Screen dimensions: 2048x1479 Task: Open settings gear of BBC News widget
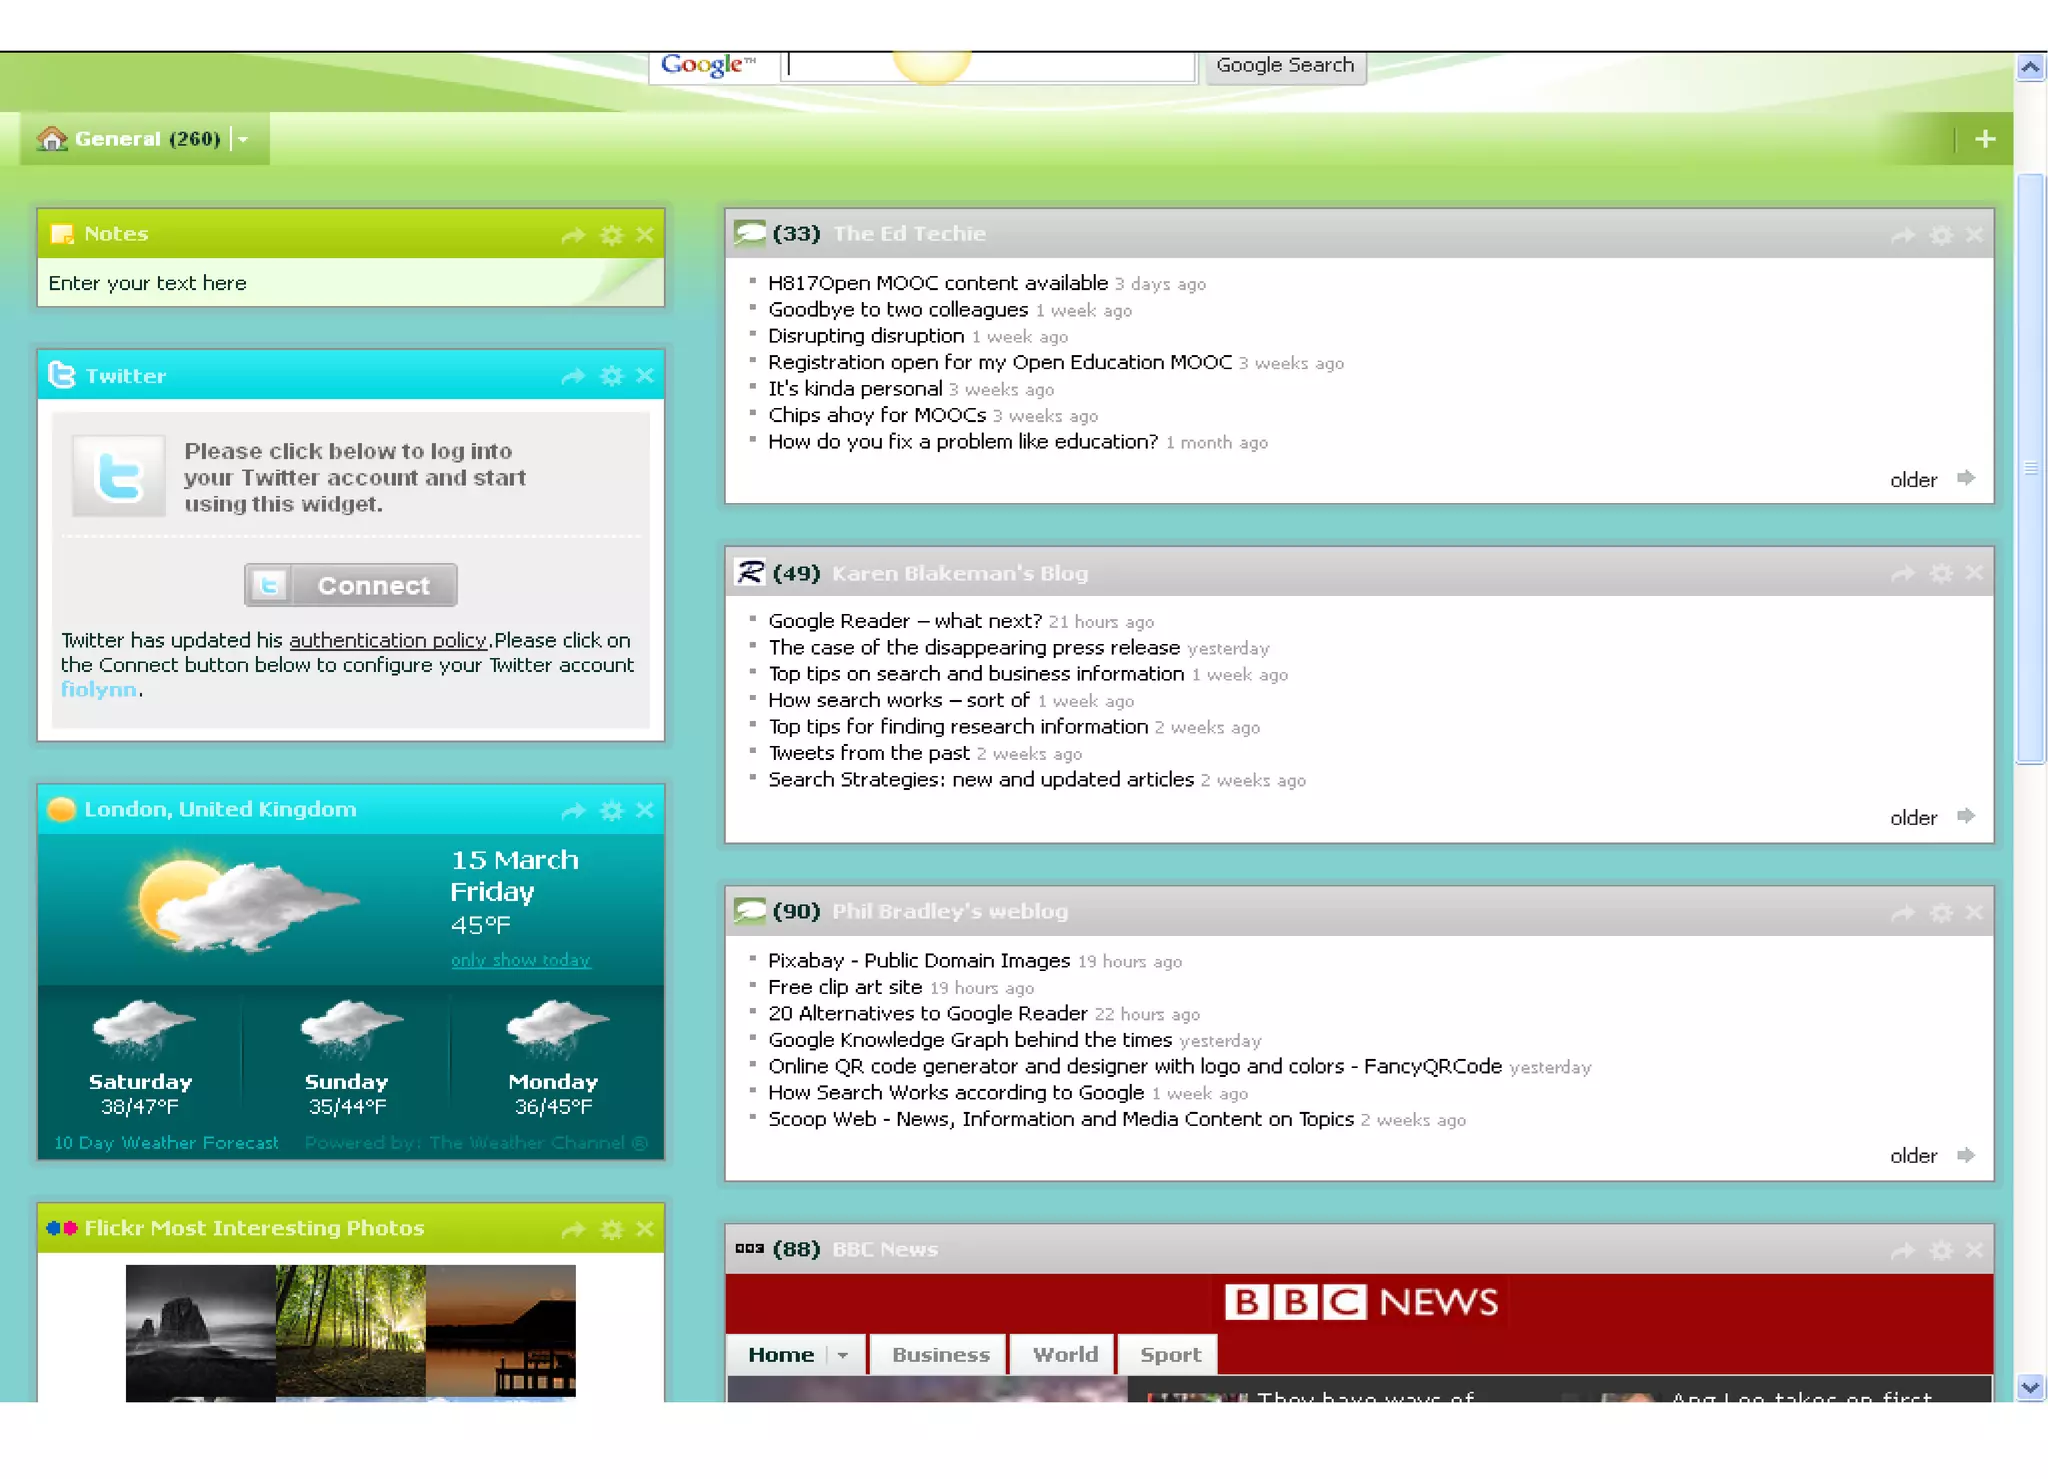tap(1941, 1250)
